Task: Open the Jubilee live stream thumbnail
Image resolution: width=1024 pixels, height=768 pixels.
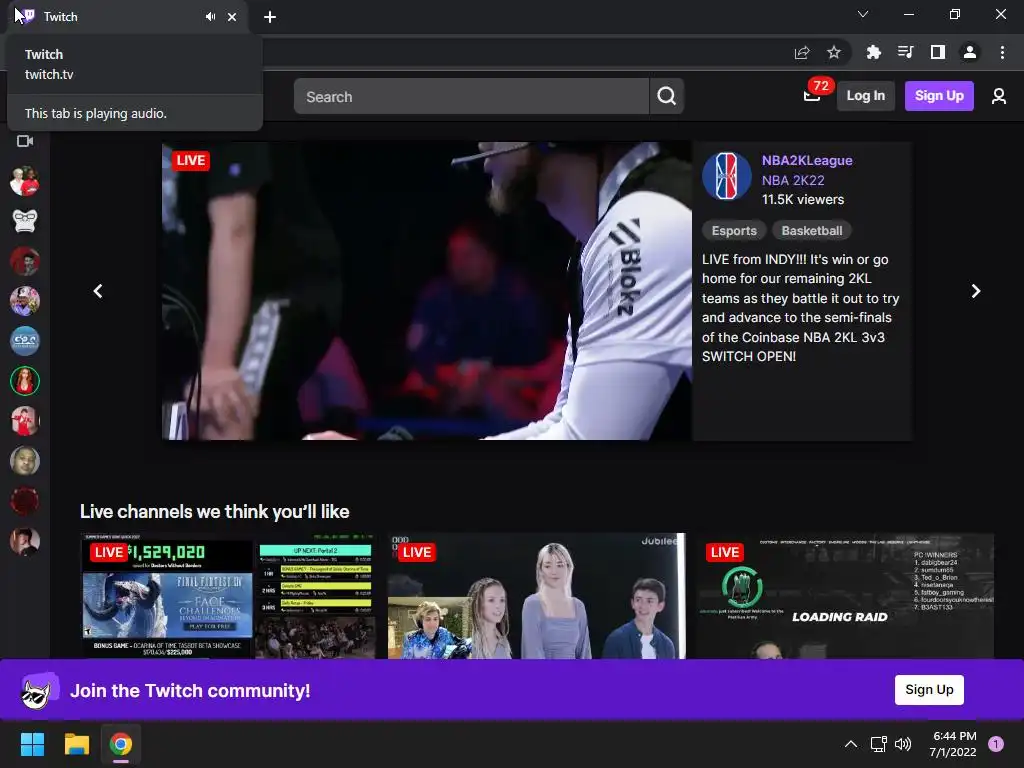Action: pos(537,596)
